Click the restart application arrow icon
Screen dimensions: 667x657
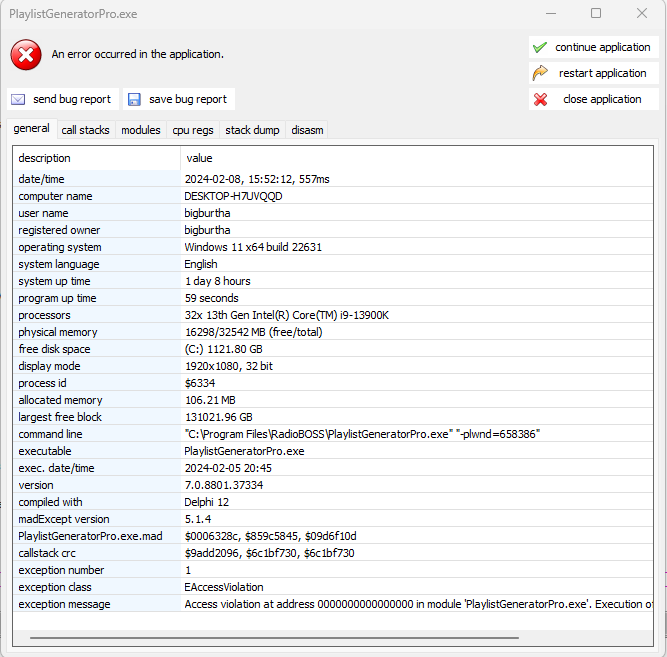point(540,73)
